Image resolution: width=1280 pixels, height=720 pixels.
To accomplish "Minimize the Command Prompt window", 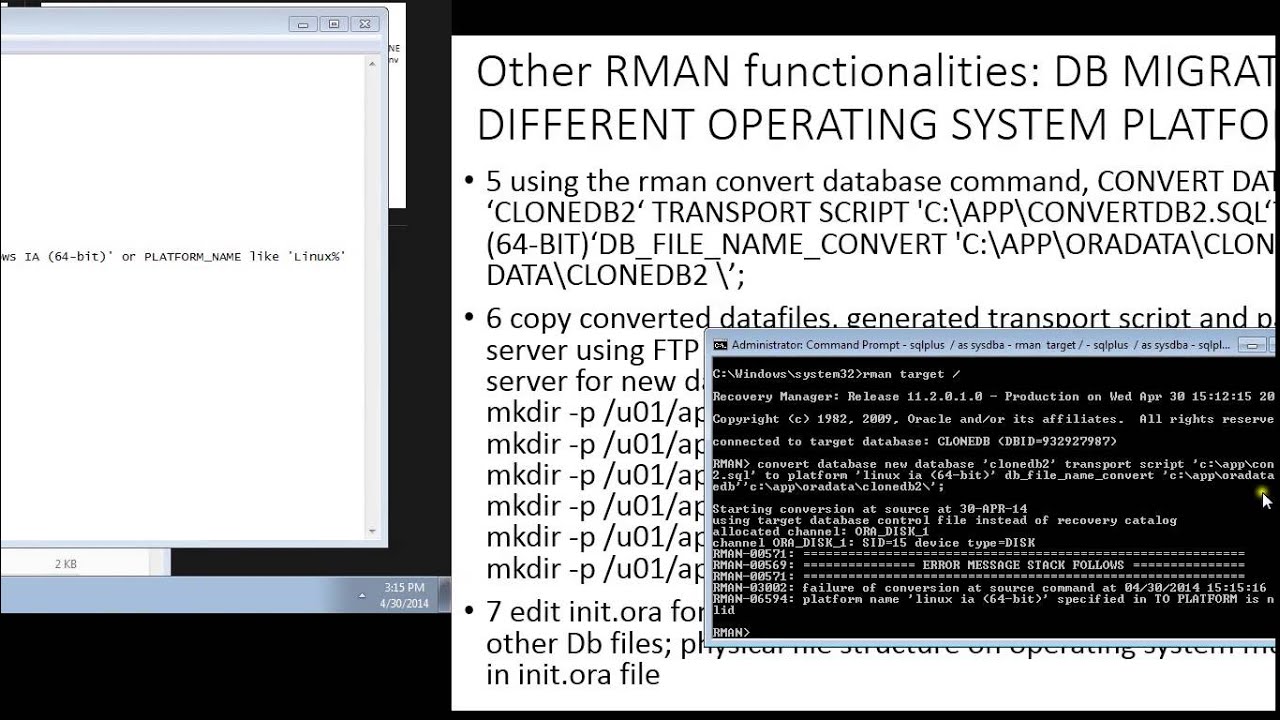I will [1251, 345].
